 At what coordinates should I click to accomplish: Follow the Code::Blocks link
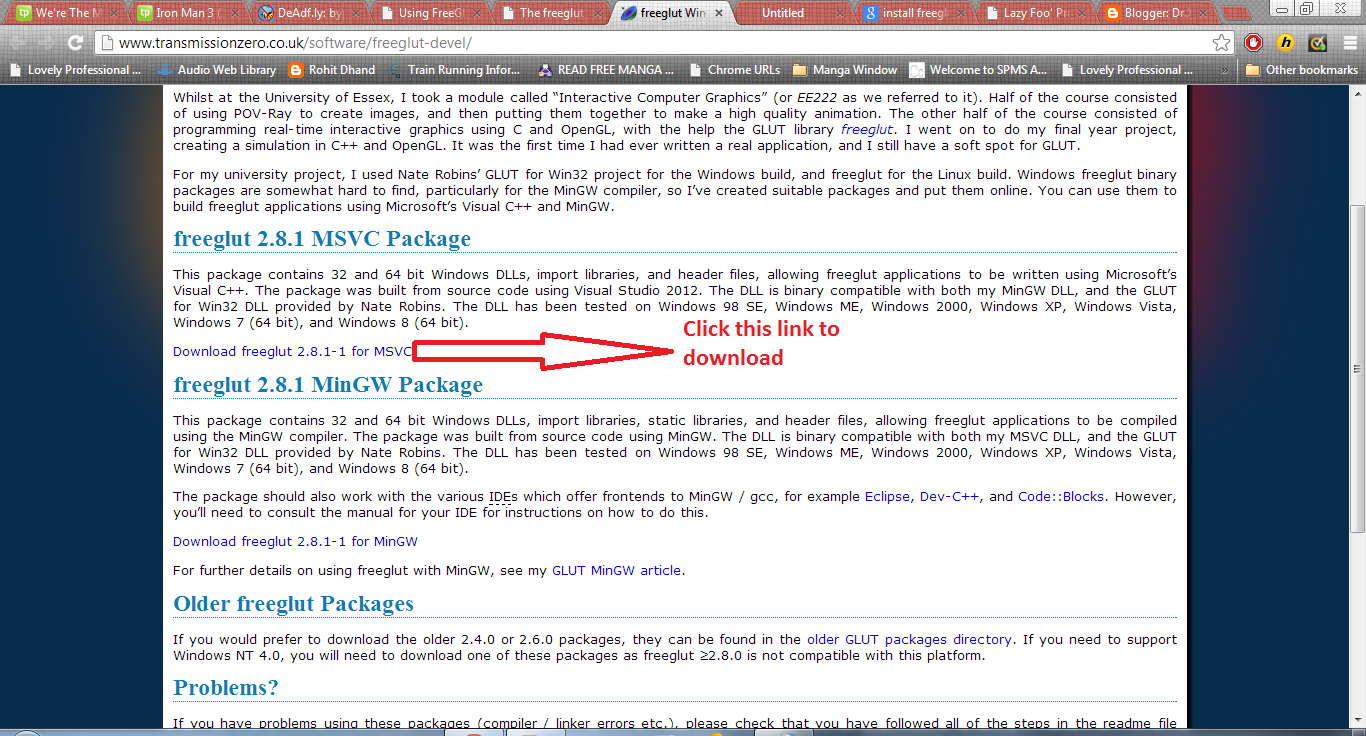(1061, 496)
